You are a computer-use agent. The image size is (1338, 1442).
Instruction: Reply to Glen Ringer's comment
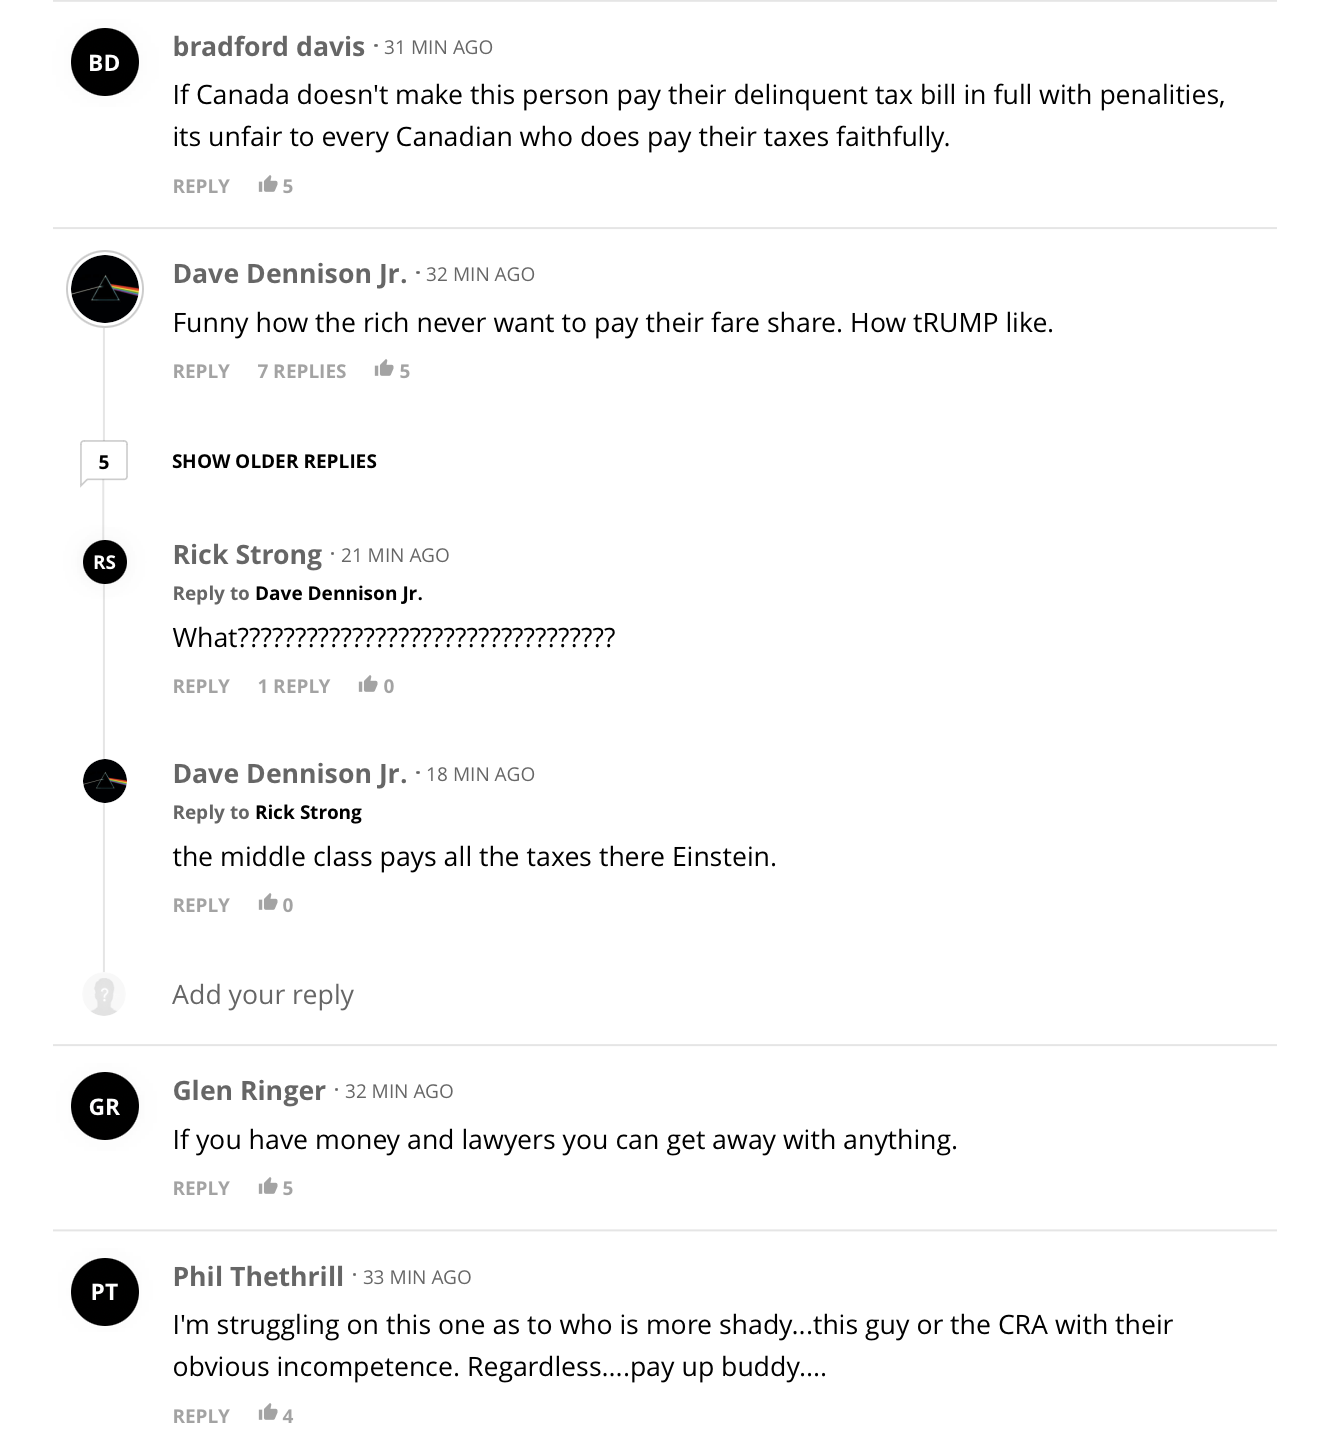(201, 1188)
